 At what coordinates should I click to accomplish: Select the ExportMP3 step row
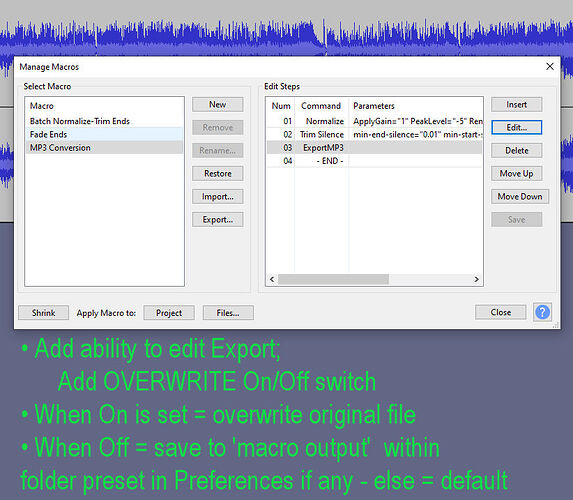375,148
